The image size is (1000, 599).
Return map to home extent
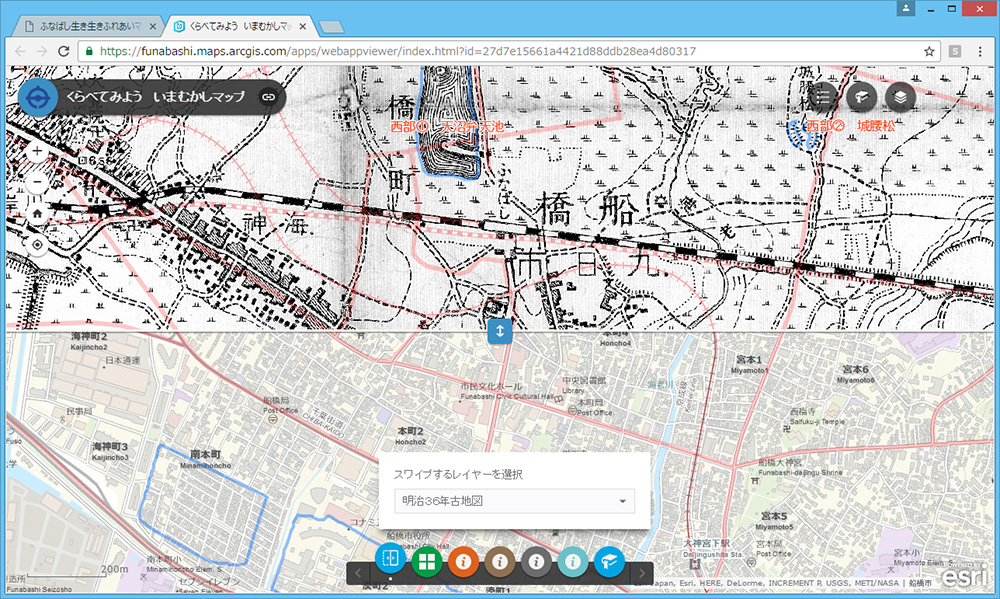37,214
